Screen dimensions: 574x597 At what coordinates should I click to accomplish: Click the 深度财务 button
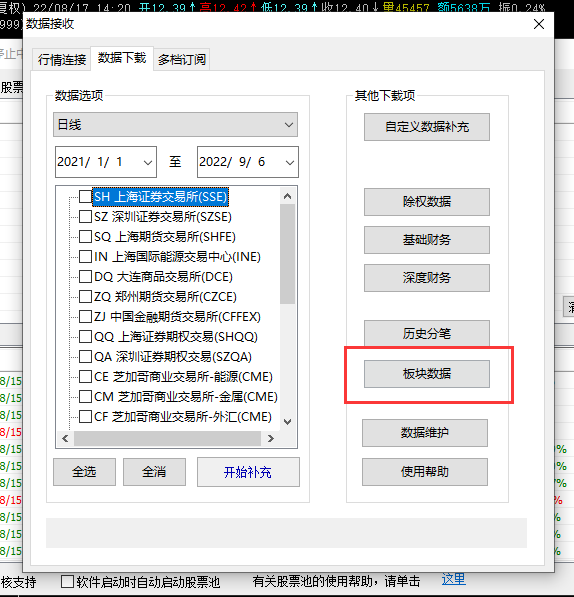coord(427,278)
